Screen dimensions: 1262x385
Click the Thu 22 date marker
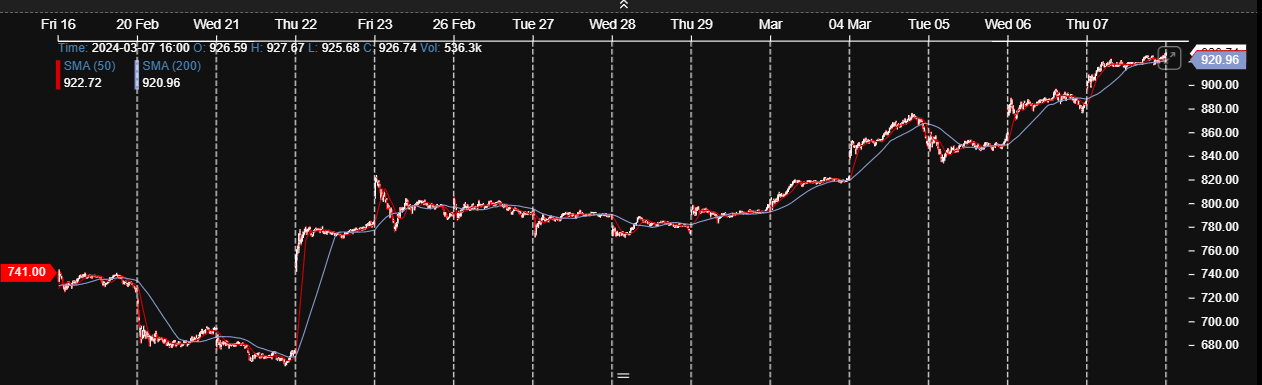pos(296,23)
